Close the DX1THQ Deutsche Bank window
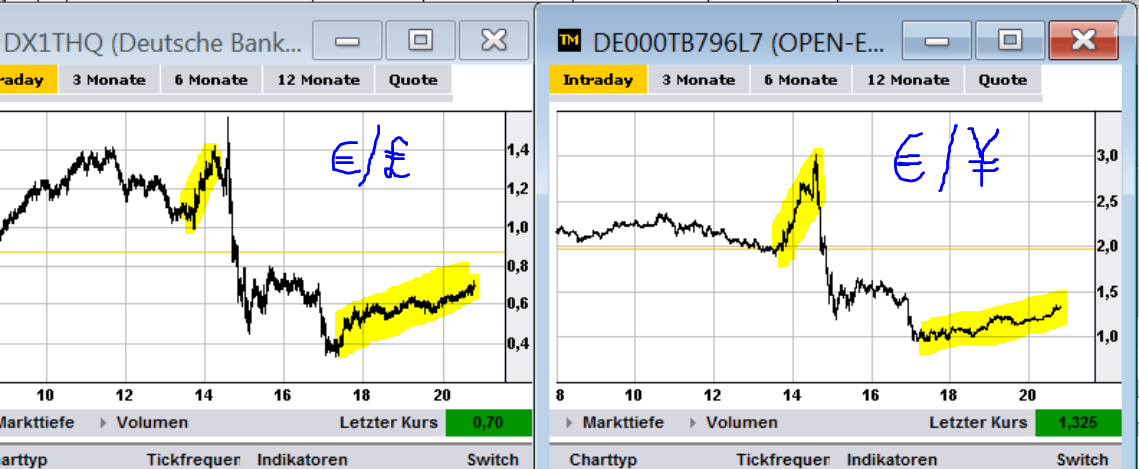 pyautogui.click(x=494, y=40)
